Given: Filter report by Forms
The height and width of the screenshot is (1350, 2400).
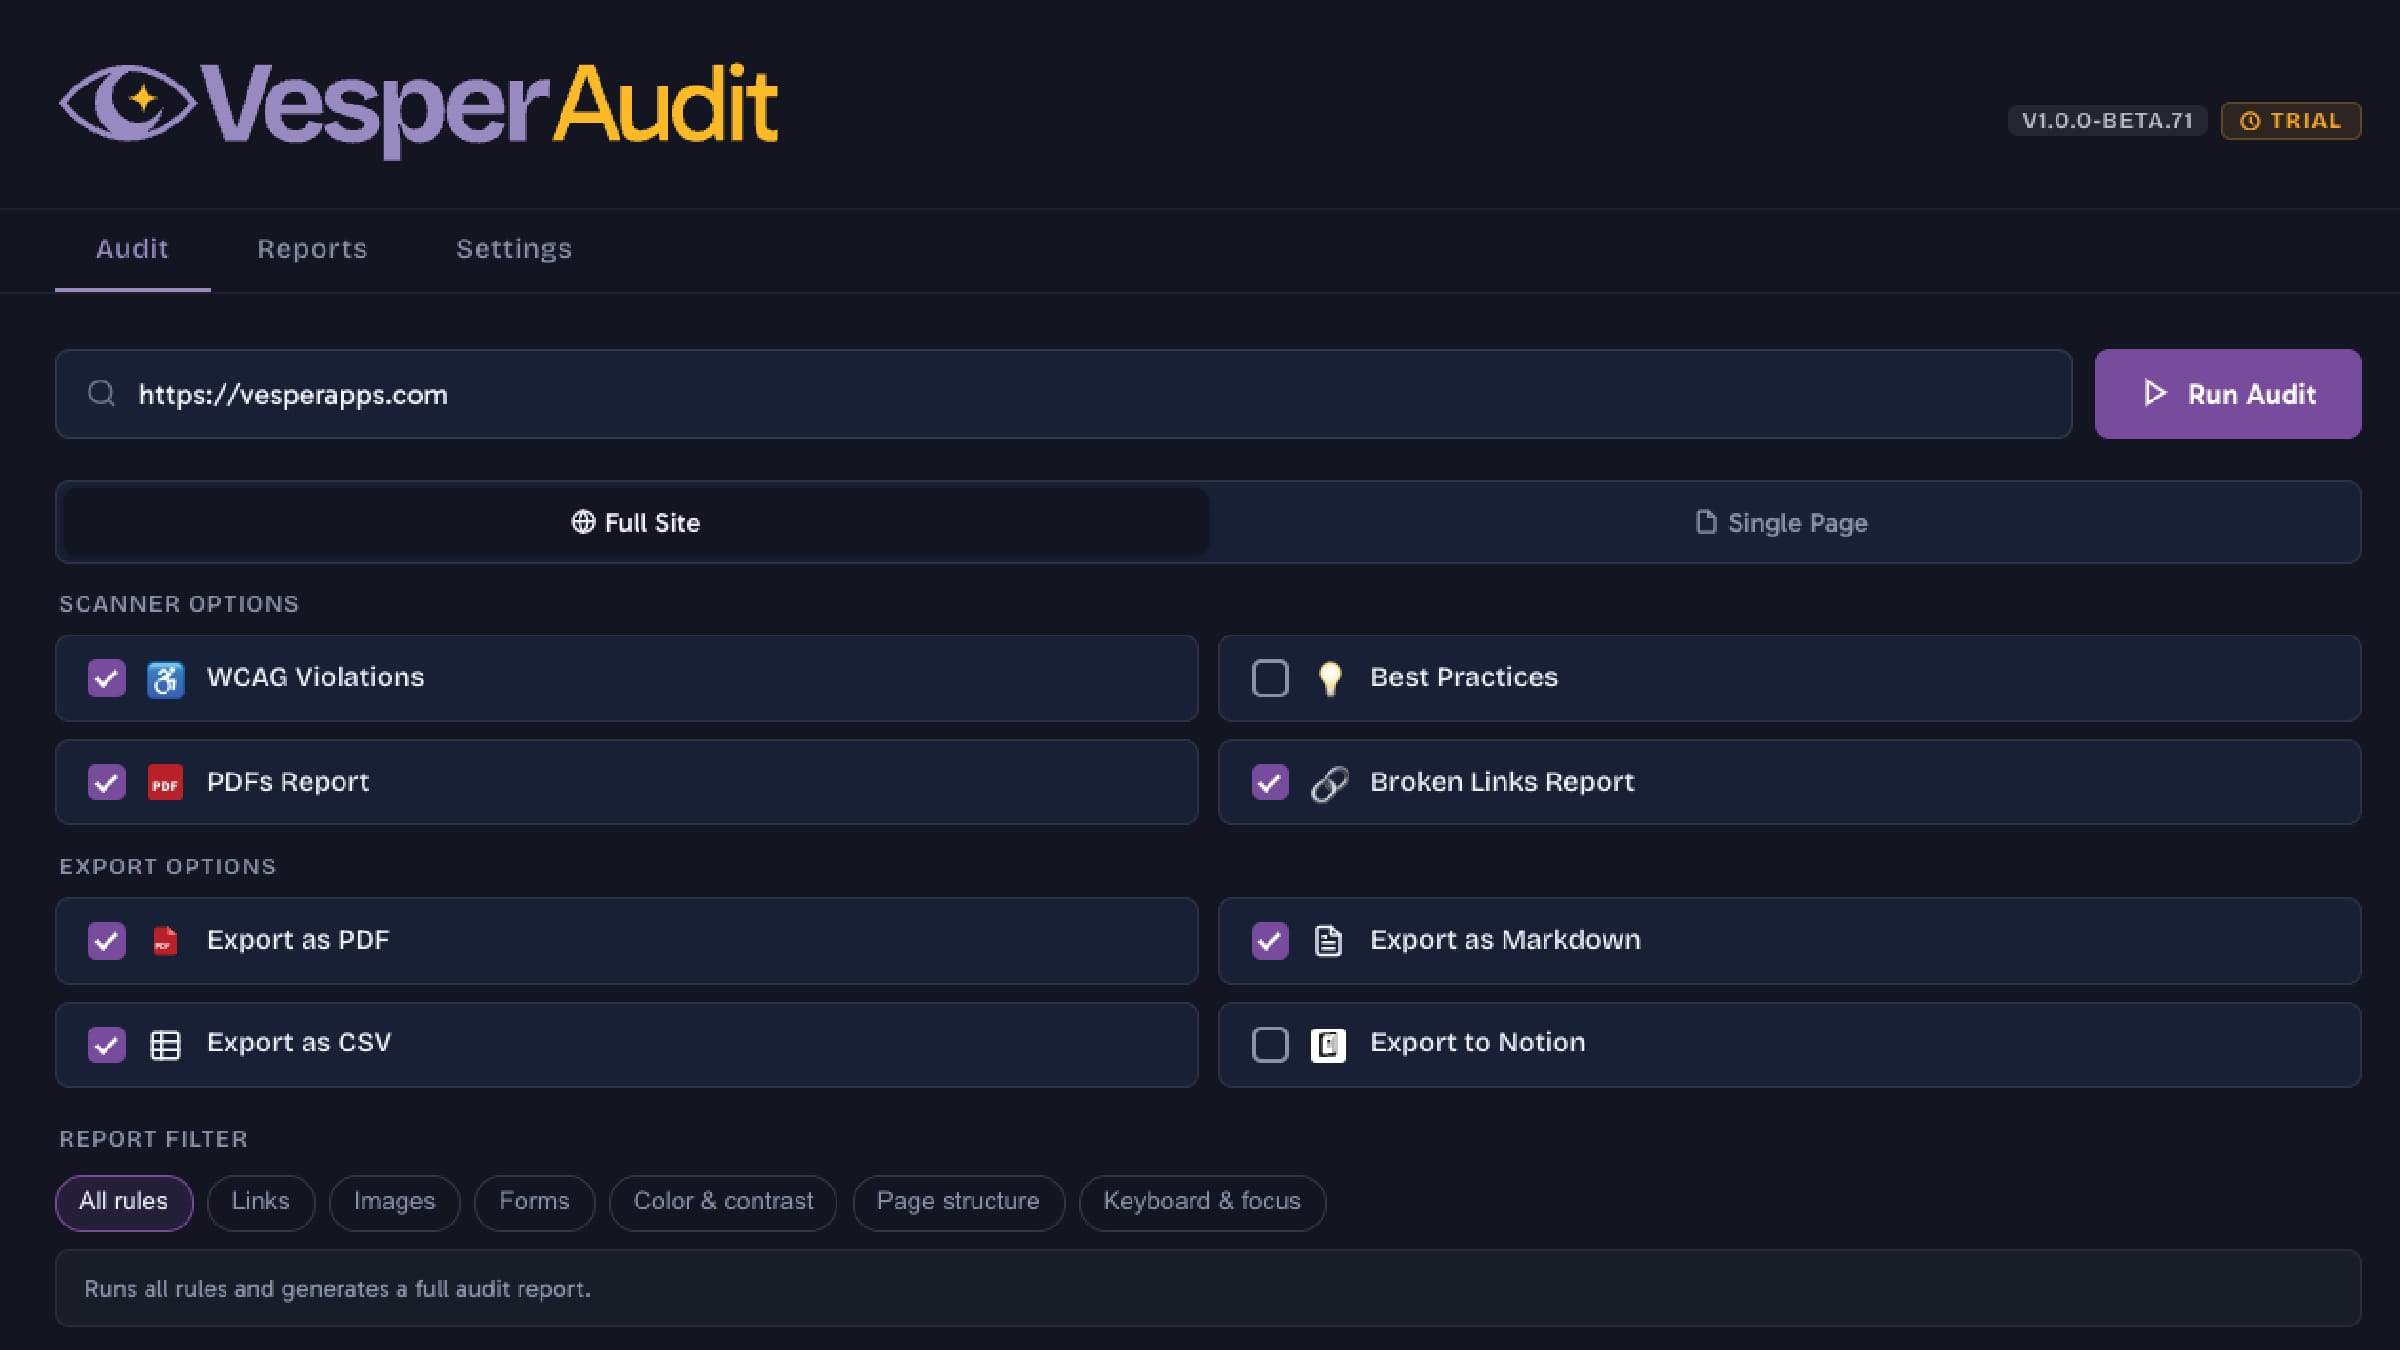Looking at the screenshot, I should click(x=534, y=1202).
